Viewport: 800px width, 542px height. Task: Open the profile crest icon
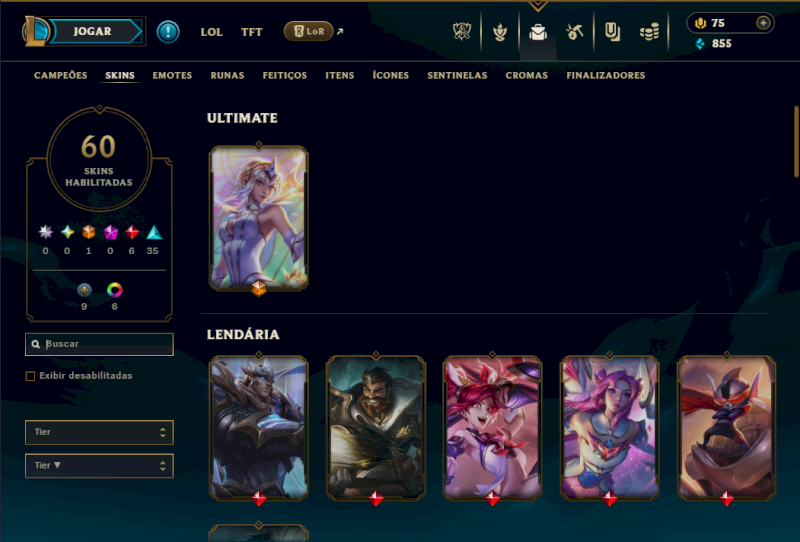[x=500, y=32]
